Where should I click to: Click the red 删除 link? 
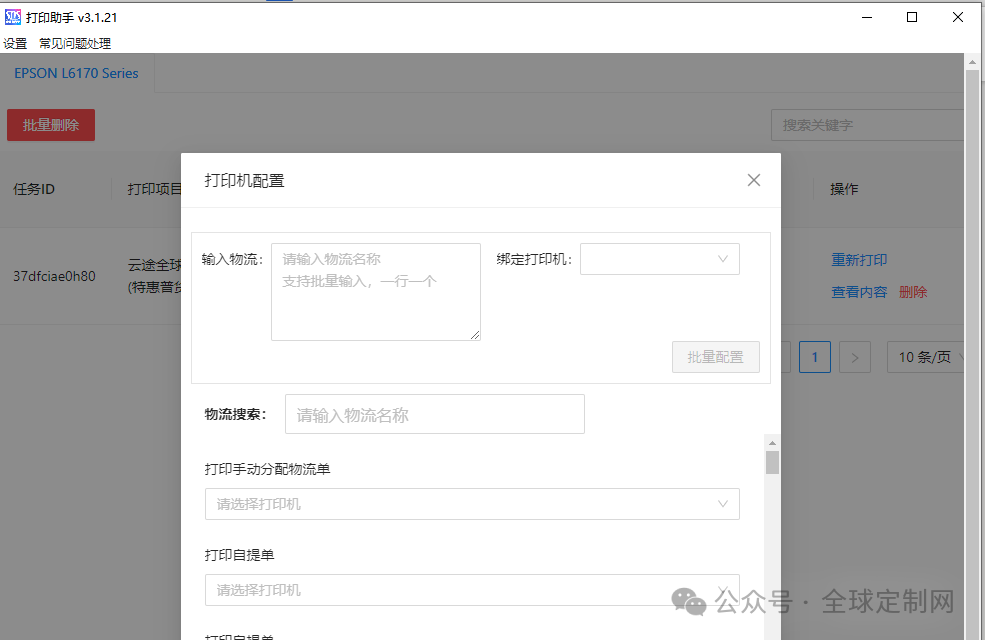click(x=912, y=291)
